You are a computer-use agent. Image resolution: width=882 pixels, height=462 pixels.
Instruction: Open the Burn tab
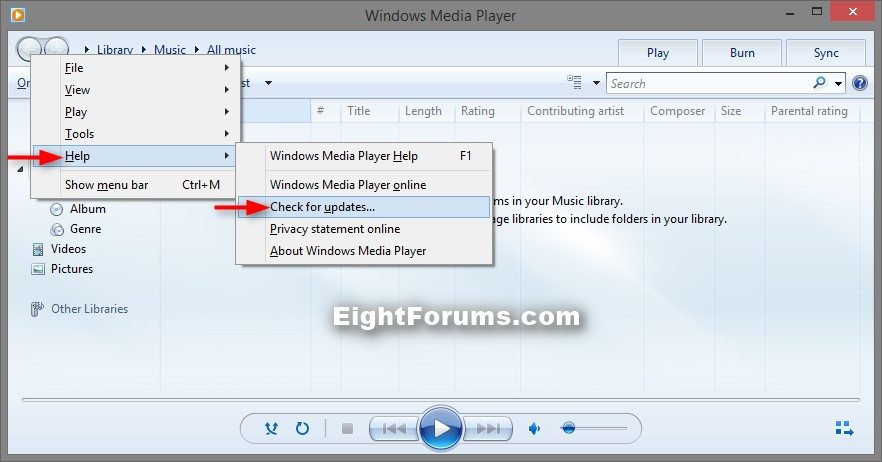pos(741,53)
